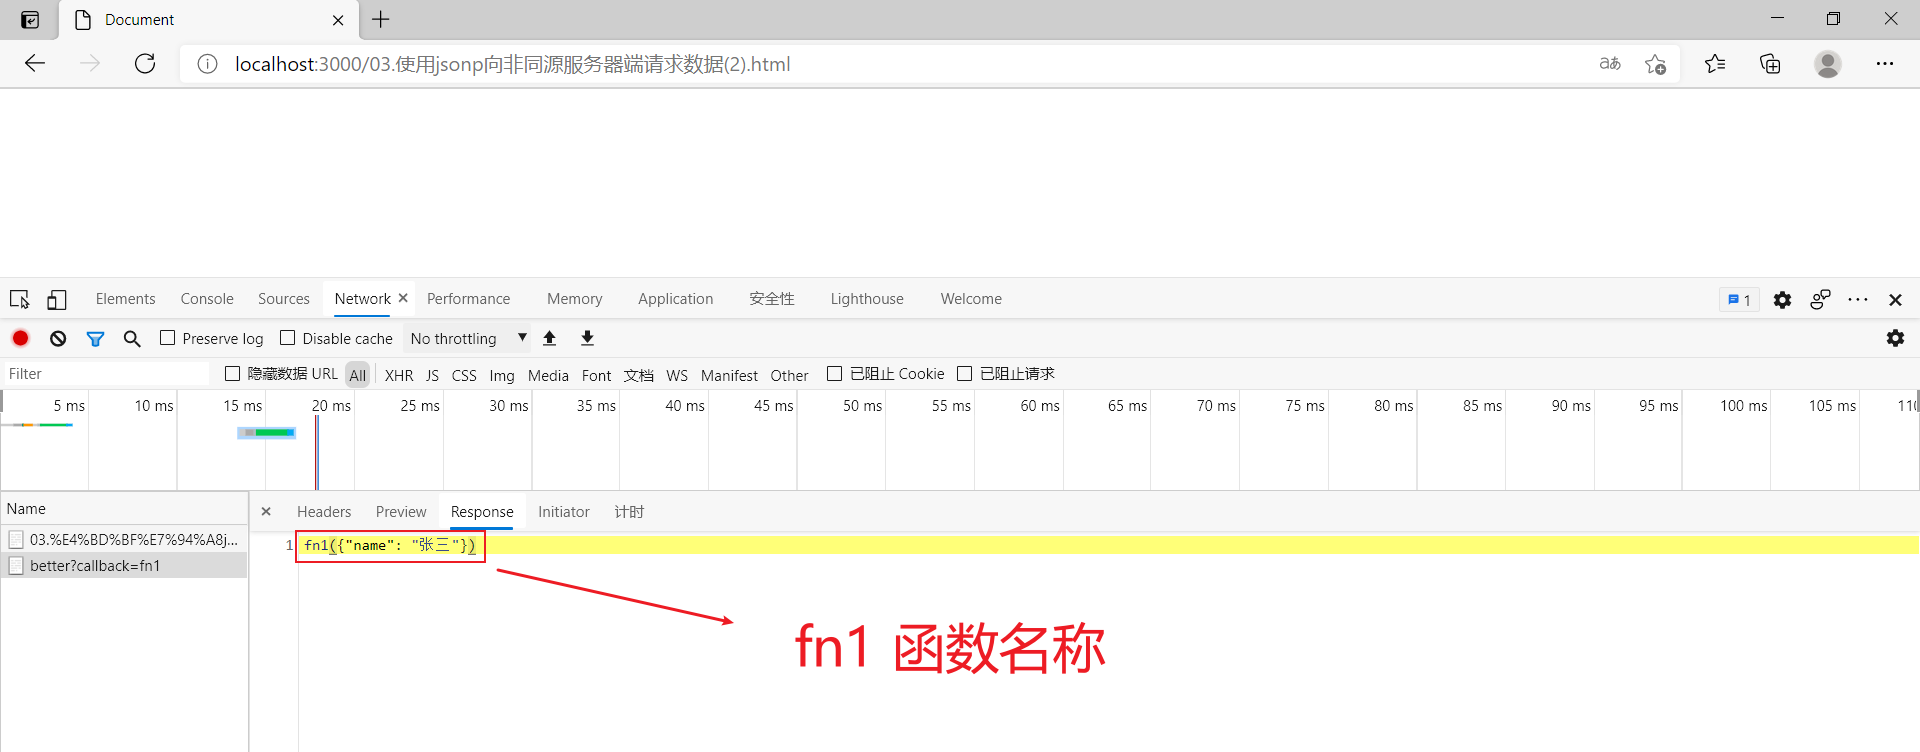Open the 安全性 tab

coord(772,299)
